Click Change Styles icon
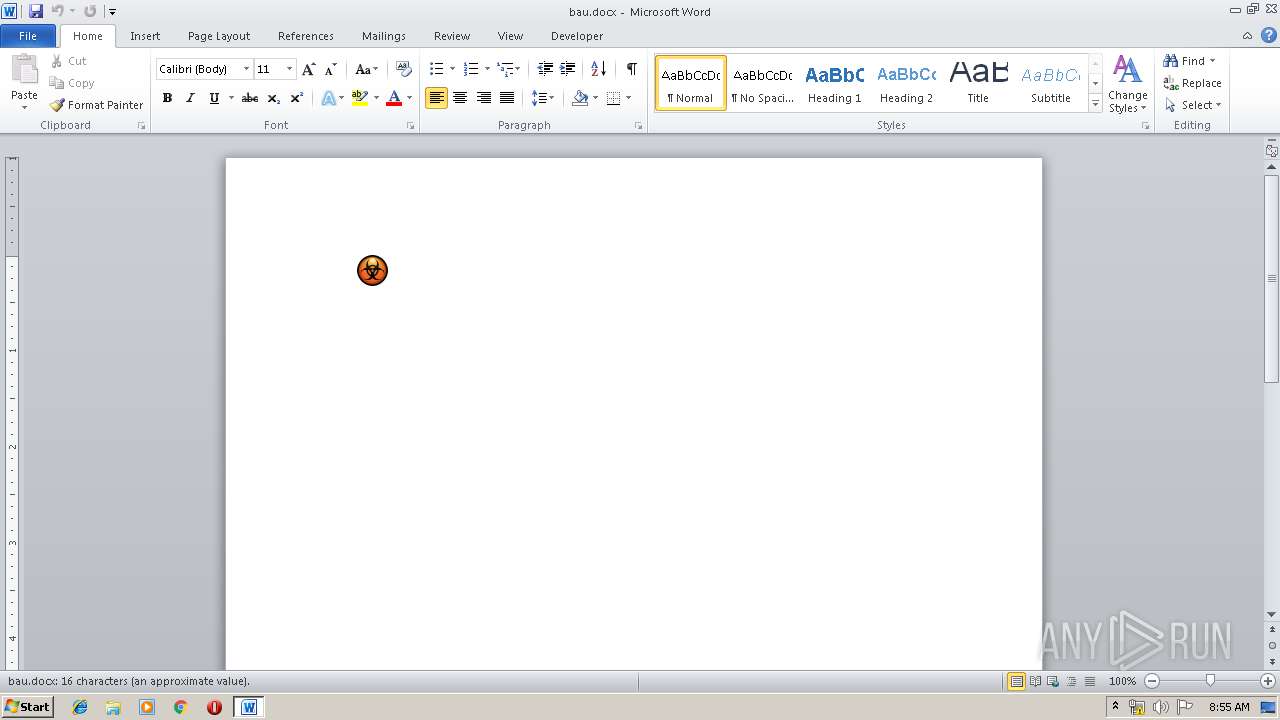 (1127, 85)
